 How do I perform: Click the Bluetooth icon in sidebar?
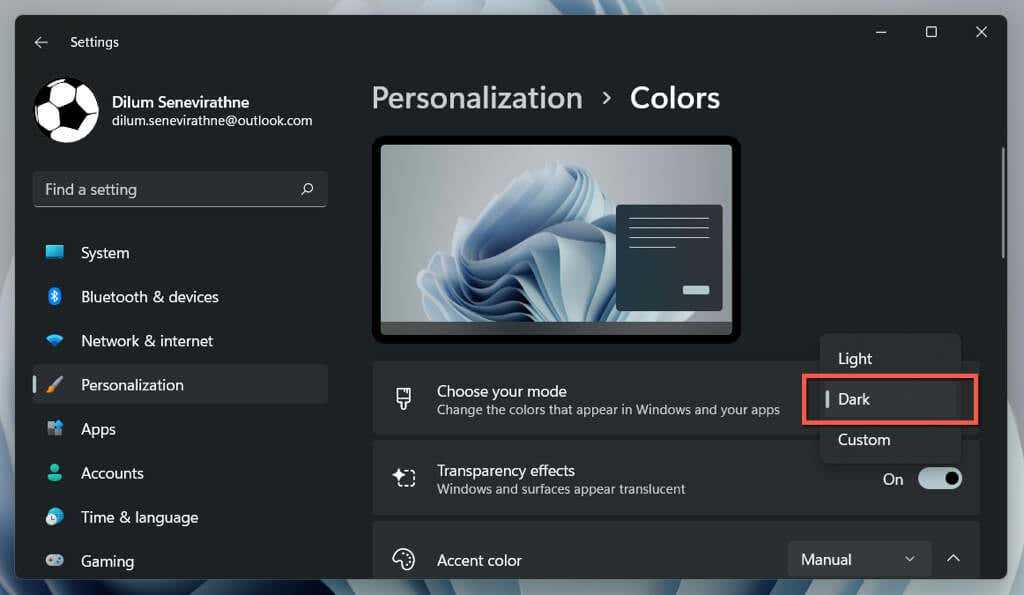55,297
